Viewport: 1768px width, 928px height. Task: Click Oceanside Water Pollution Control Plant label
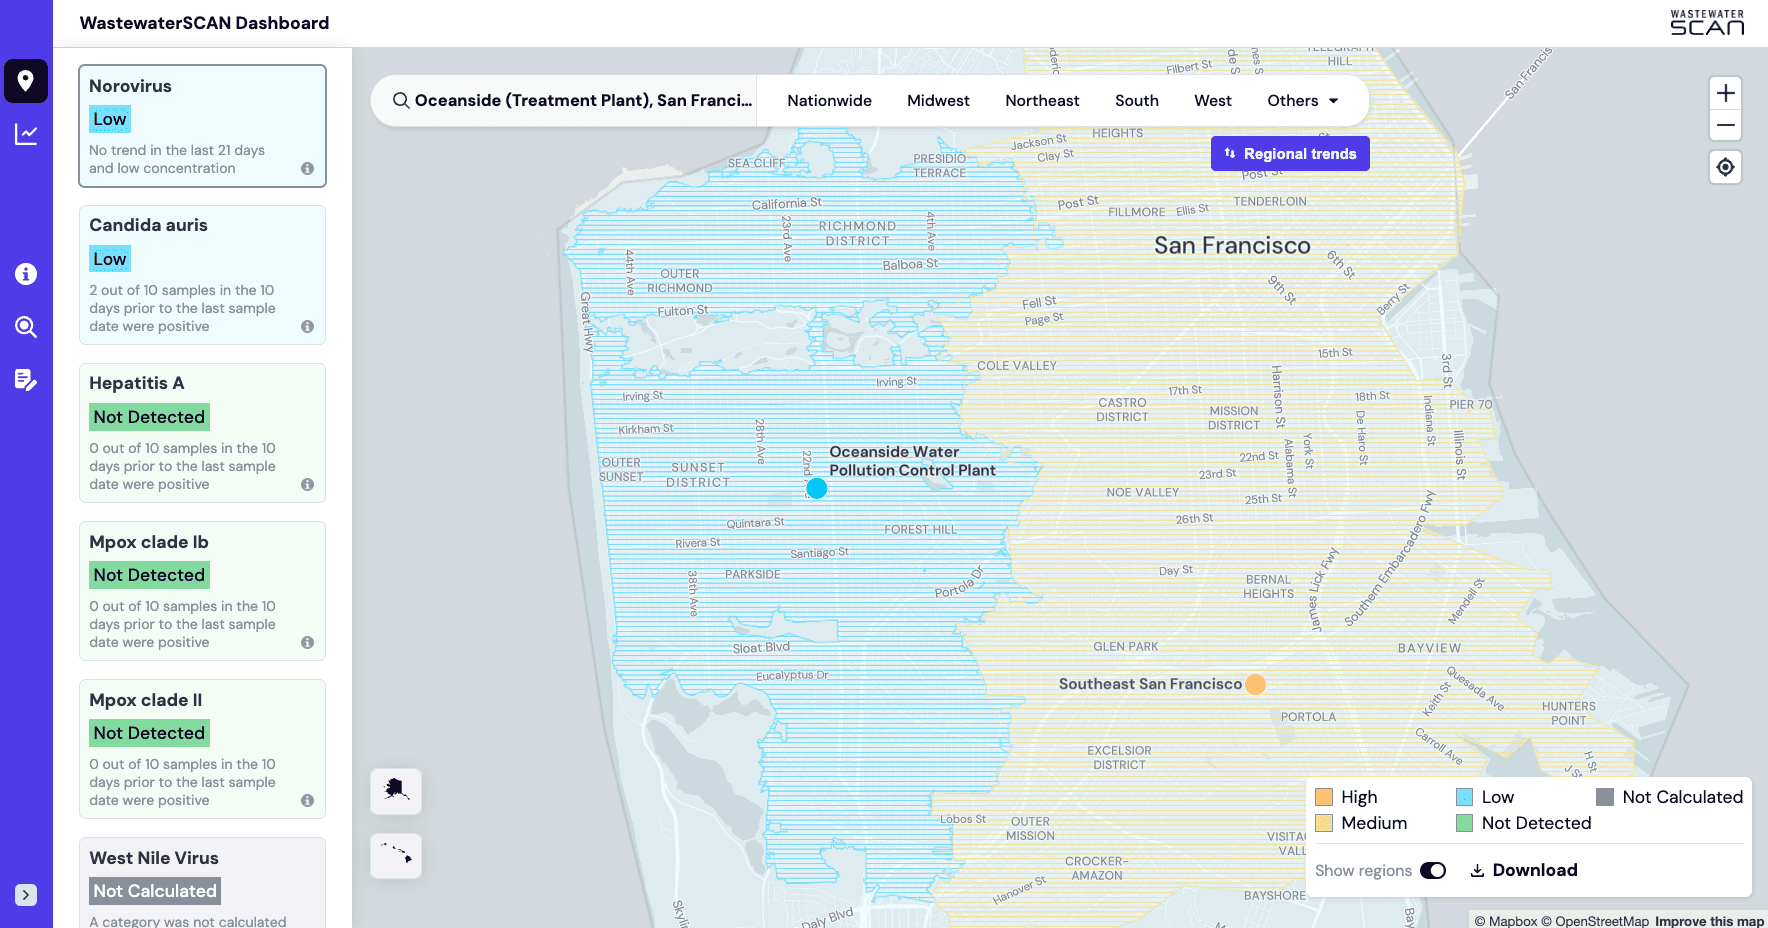tap(912, 461)
